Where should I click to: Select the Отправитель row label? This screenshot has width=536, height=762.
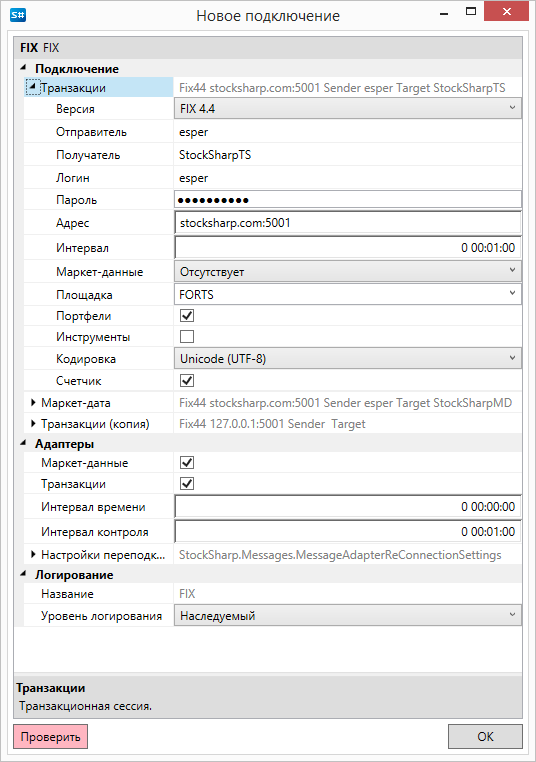click(91, 132)
